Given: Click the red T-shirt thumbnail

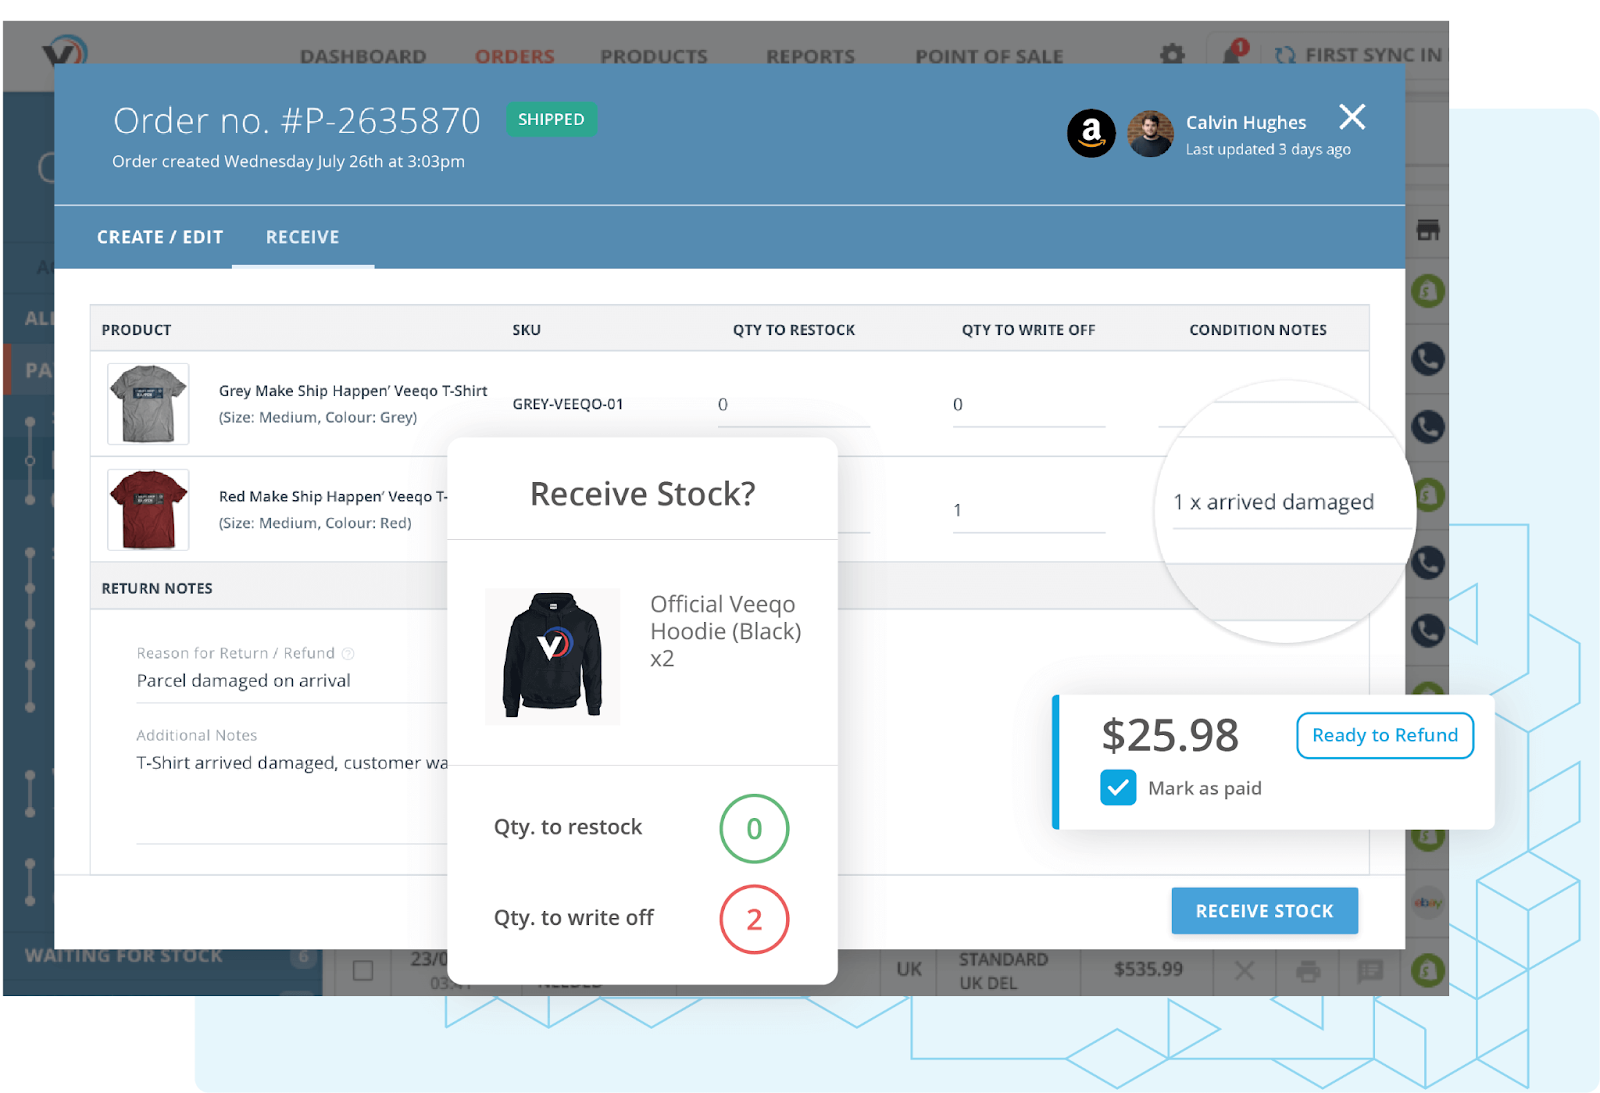Looking at the screenshot, I should 148,510.
